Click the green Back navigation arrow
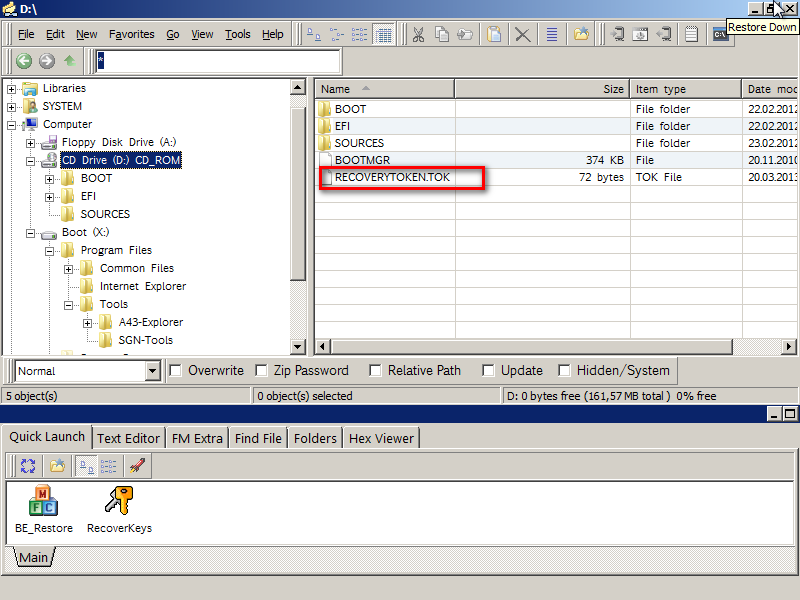Screen dimensions: 800x600 pyautogui.click(x=24, y=61)
